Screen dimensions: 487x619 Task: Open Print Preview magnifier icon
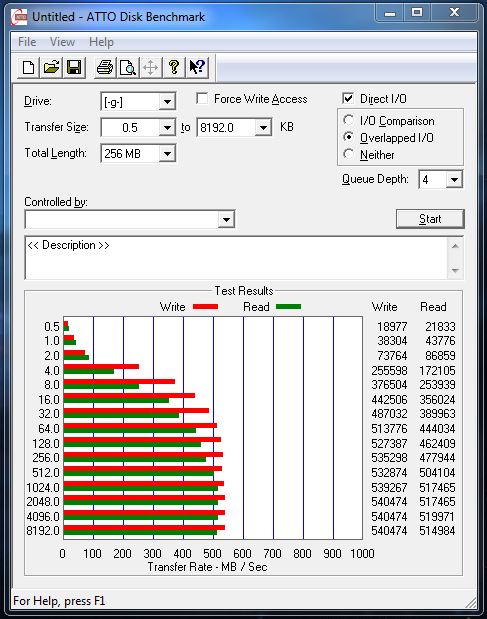(x=128, y=68)
